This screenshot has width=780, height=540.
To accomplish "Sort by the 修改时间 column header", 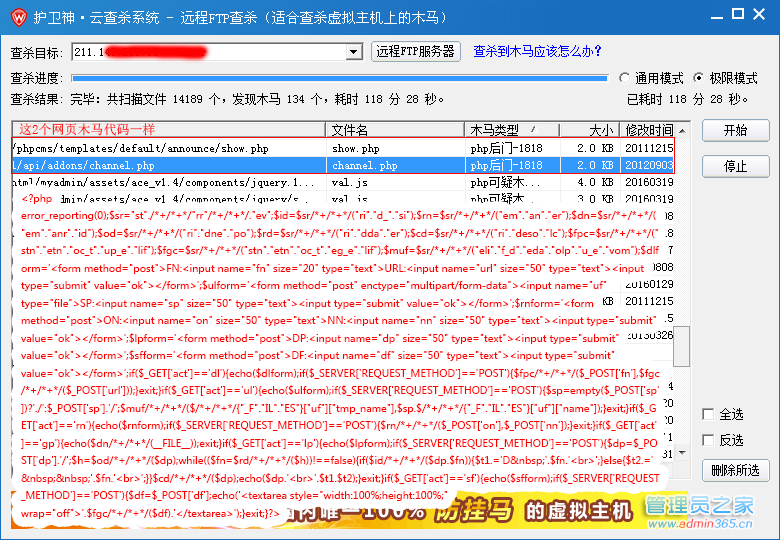I will [647, 130].
